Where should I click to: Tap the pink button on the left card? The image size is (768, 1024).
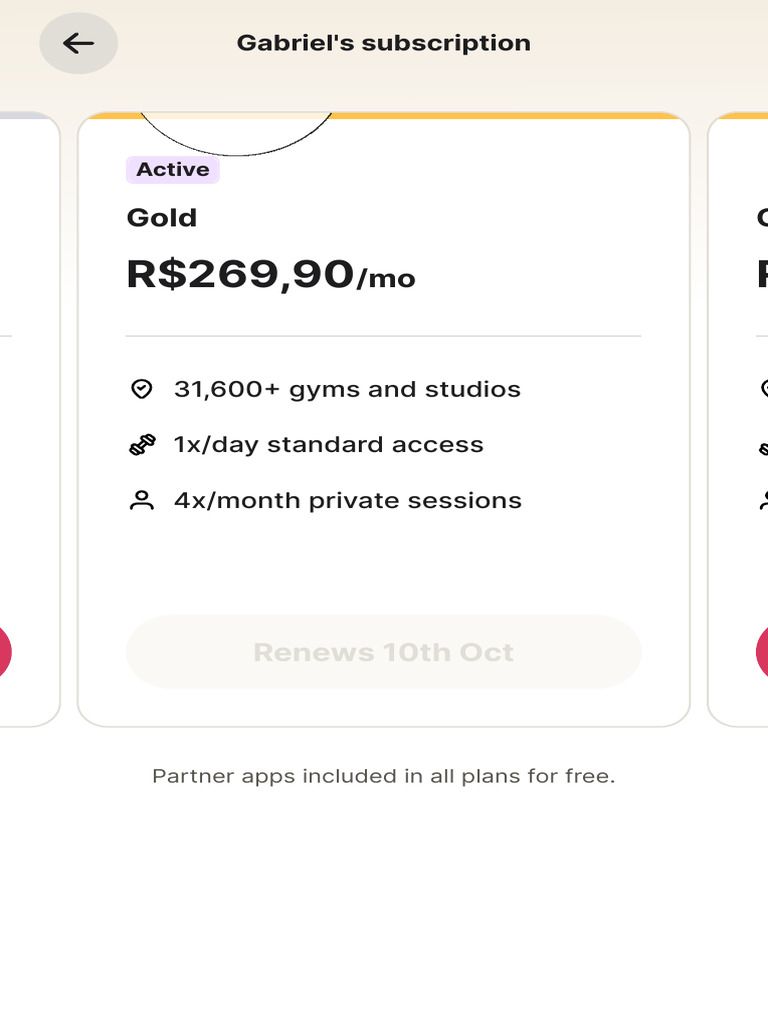[x=3, y=652]
